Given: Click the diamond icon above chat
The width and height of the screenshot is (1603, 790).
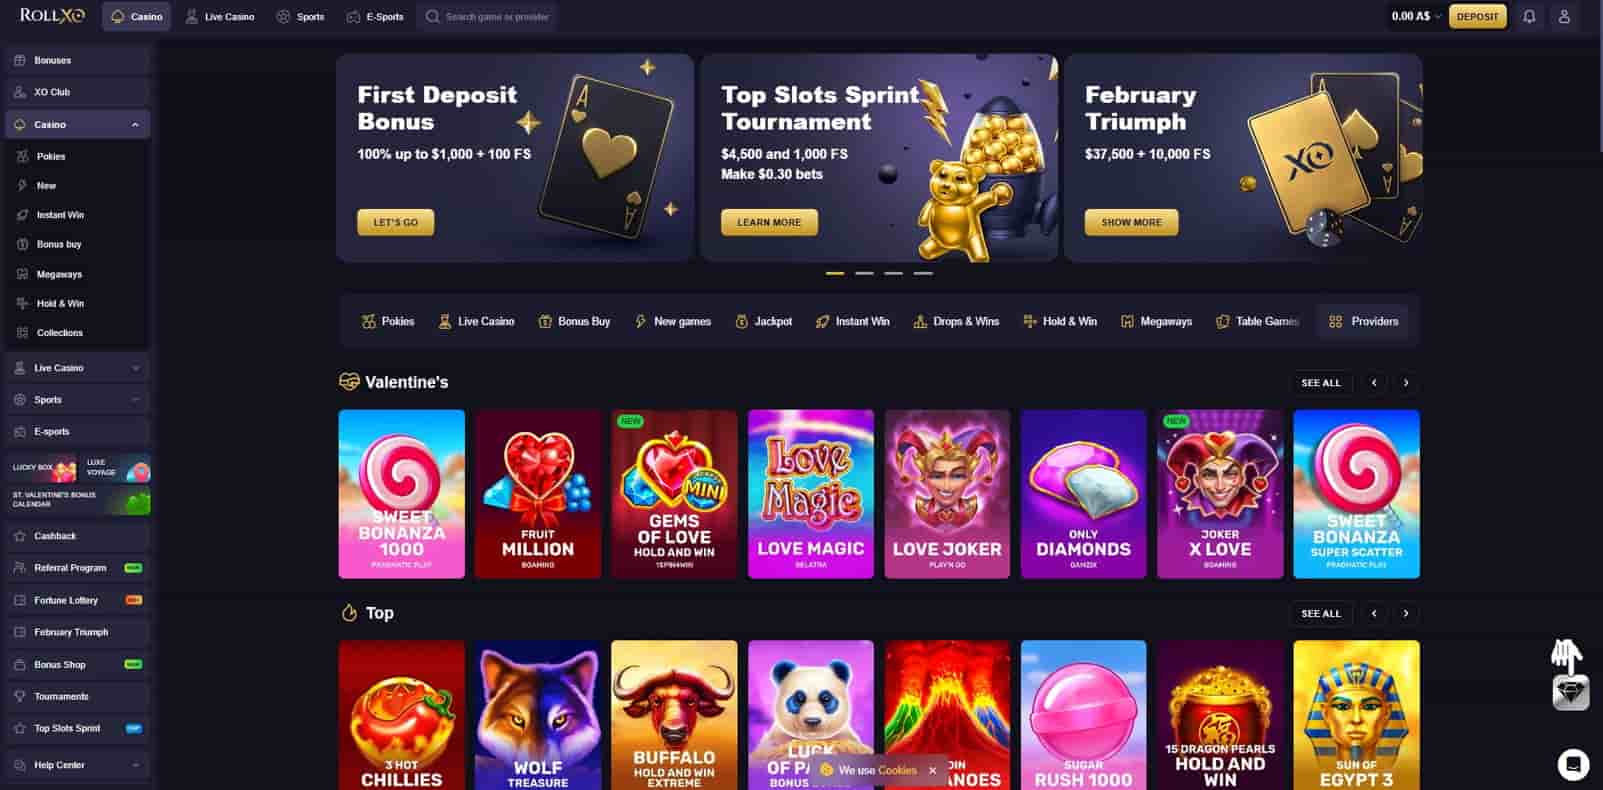Looking at the screenshot, I should click(x=1570, y=693).
